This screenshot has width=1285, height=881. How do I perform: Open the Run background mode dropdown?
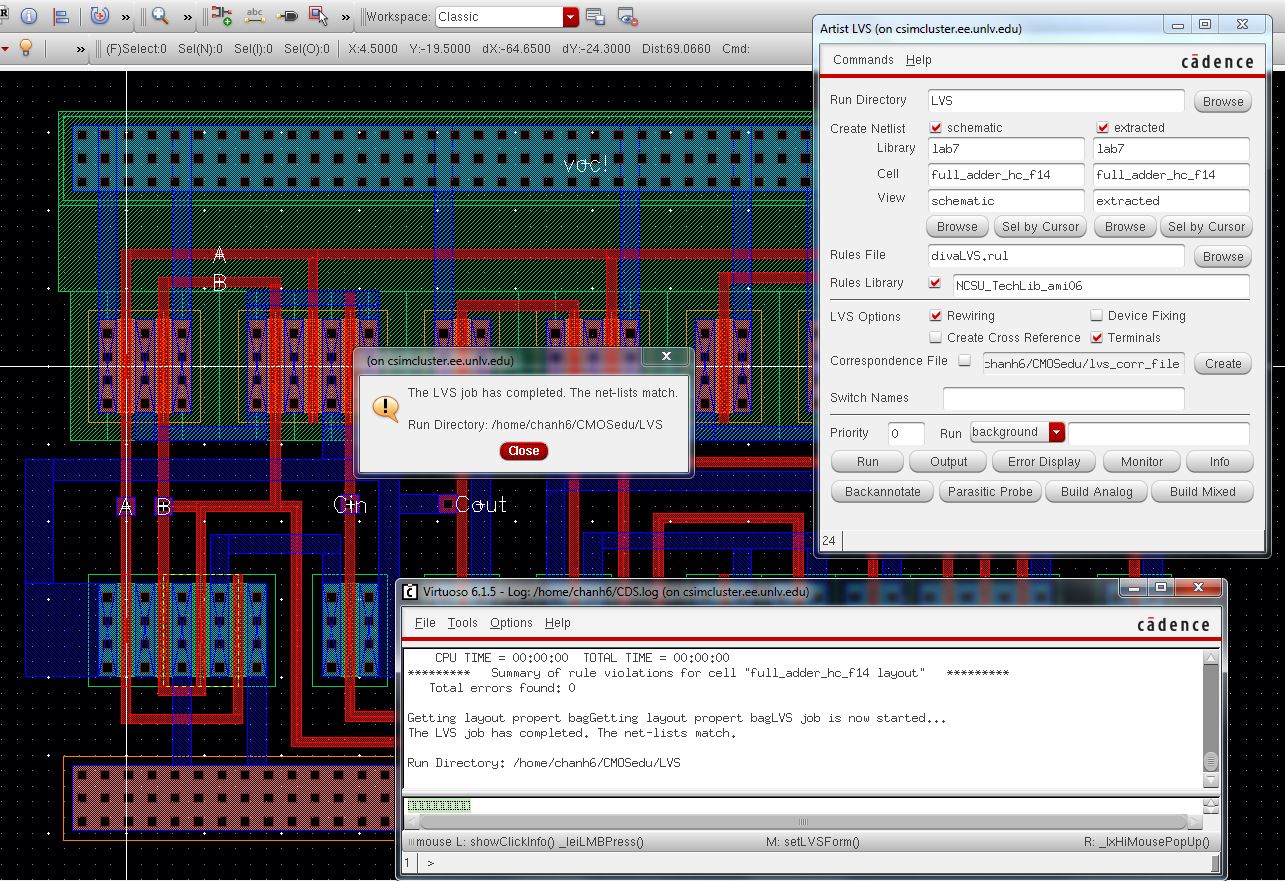point(1056,433)
